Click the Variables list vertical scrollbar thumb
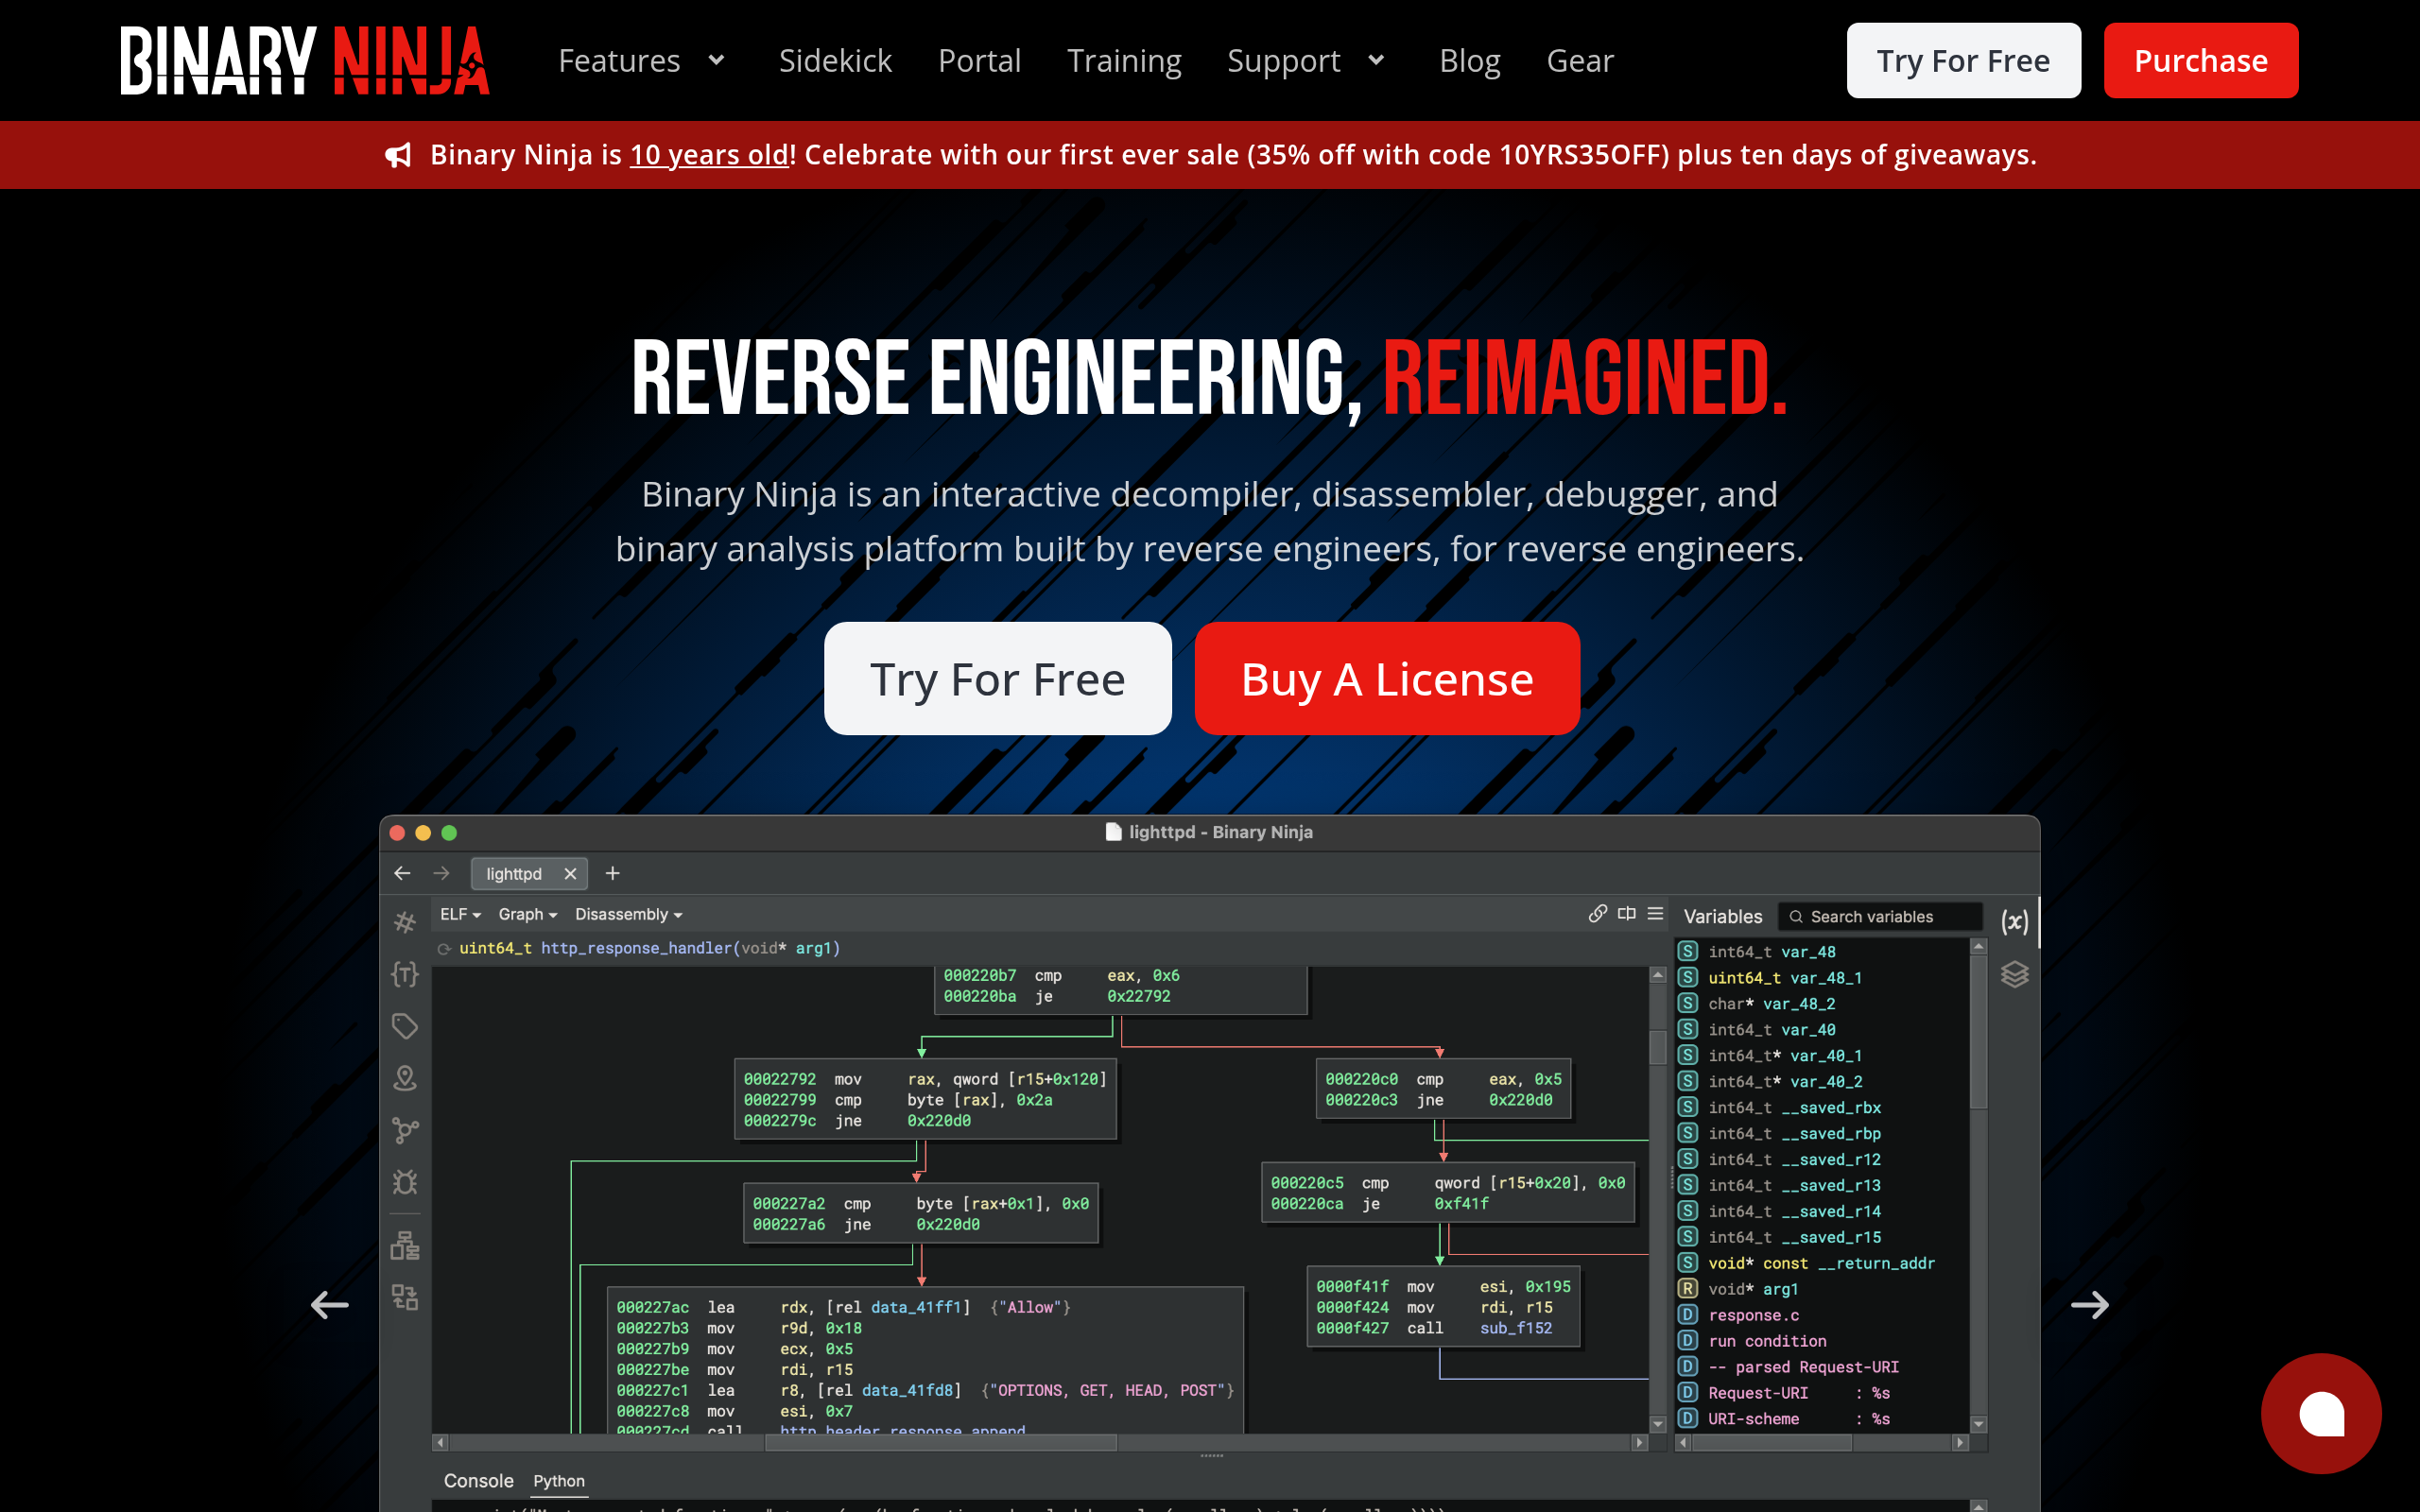This screenshot has height=1512, width=2420. pyautogui.click(x=1978, y=1032)
